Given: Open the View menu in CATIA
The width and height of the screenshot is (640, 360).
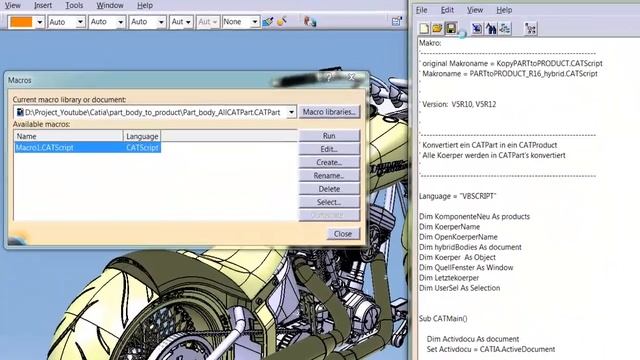Looking at the screenshot, I should pyautogui.click(x=12, y=5).
